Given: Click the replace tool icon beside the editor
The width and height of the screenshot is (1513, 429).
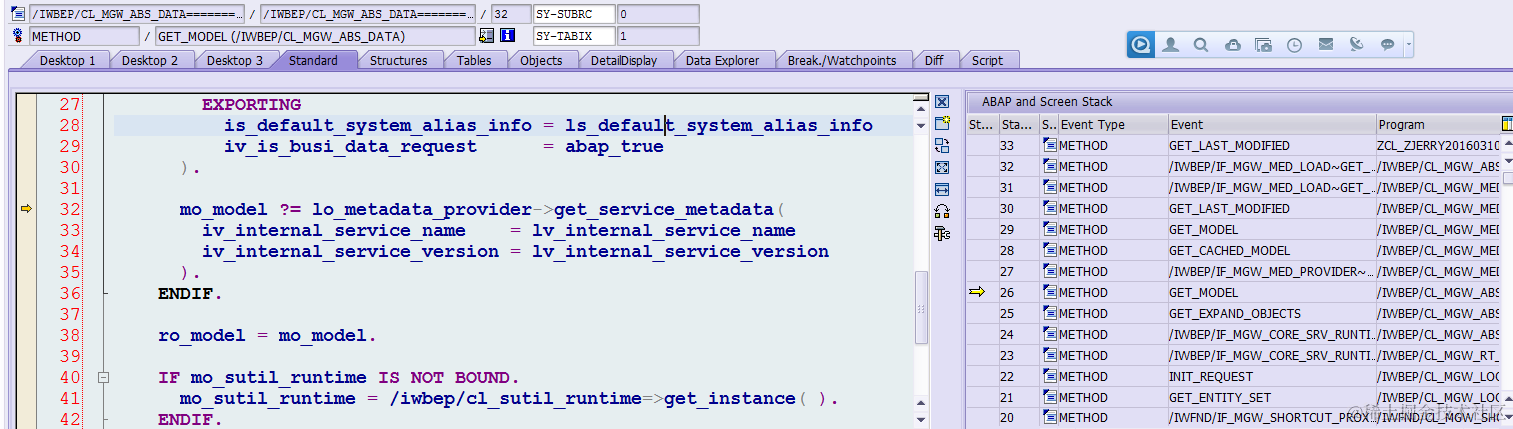Looking at the screenshot, I should [x=941, y=146].
